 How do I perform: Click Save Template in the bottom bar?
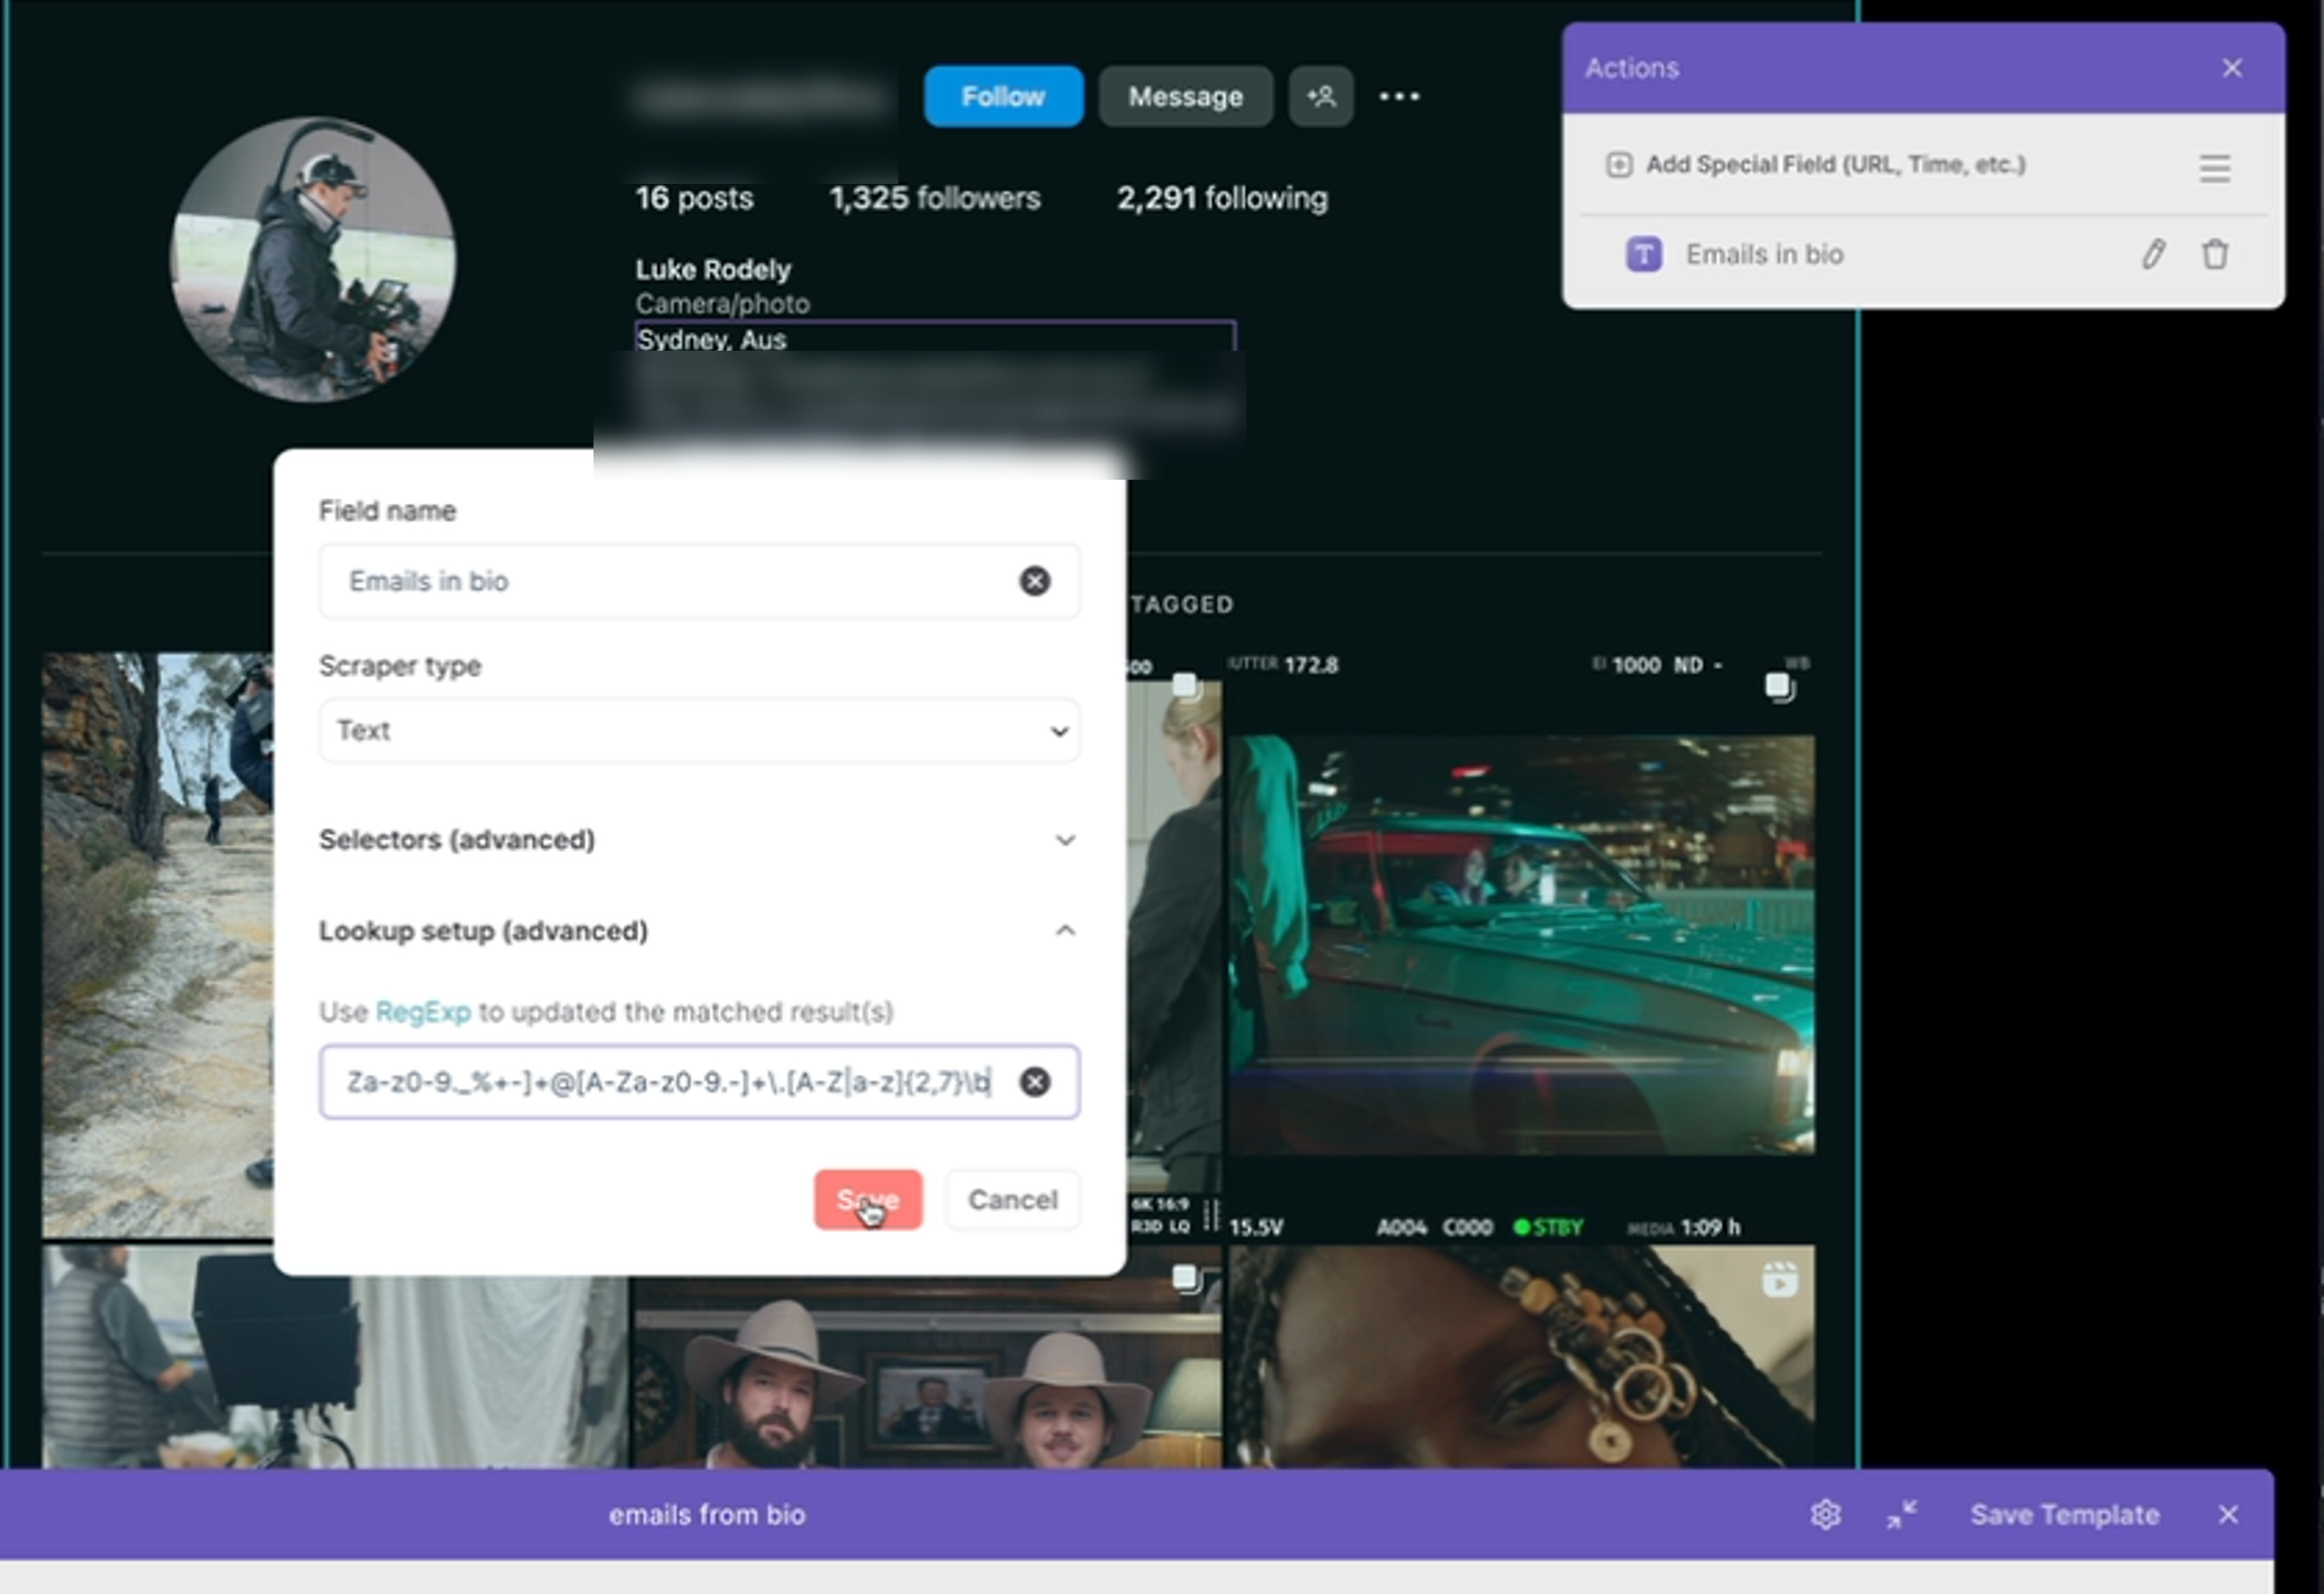point(2065,1514)
